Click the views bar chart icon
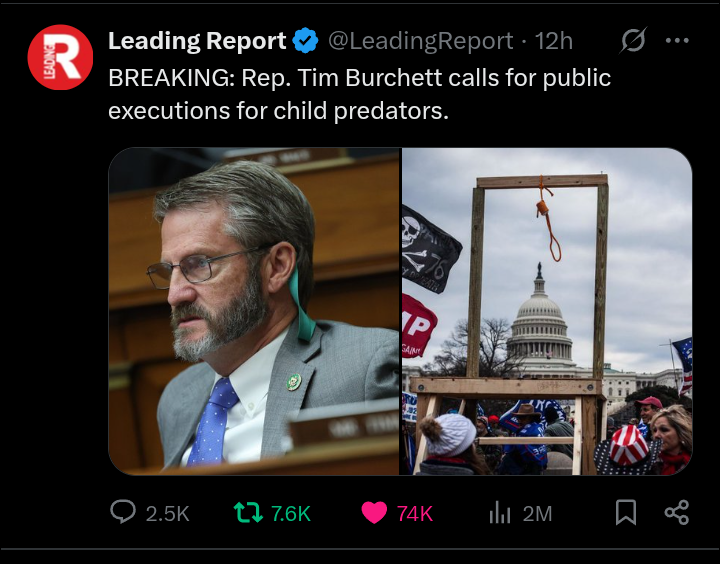Viewport: 720px width, 564px height. (500, 513)
